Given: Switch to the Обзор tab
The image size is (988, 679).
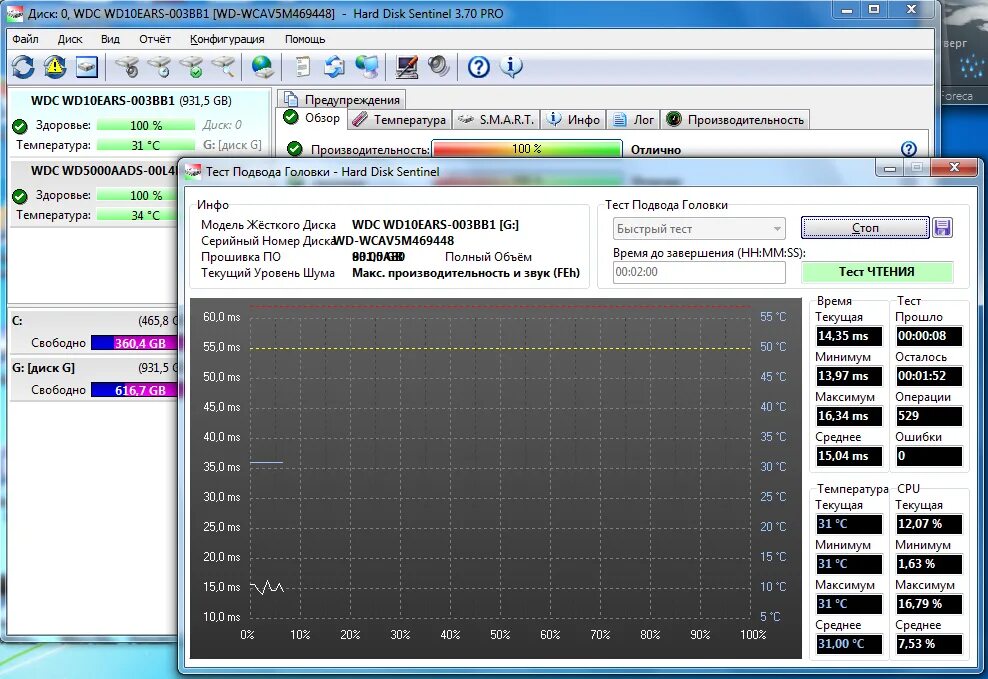Looking at the screenshot, I should (x=312, y=118).
